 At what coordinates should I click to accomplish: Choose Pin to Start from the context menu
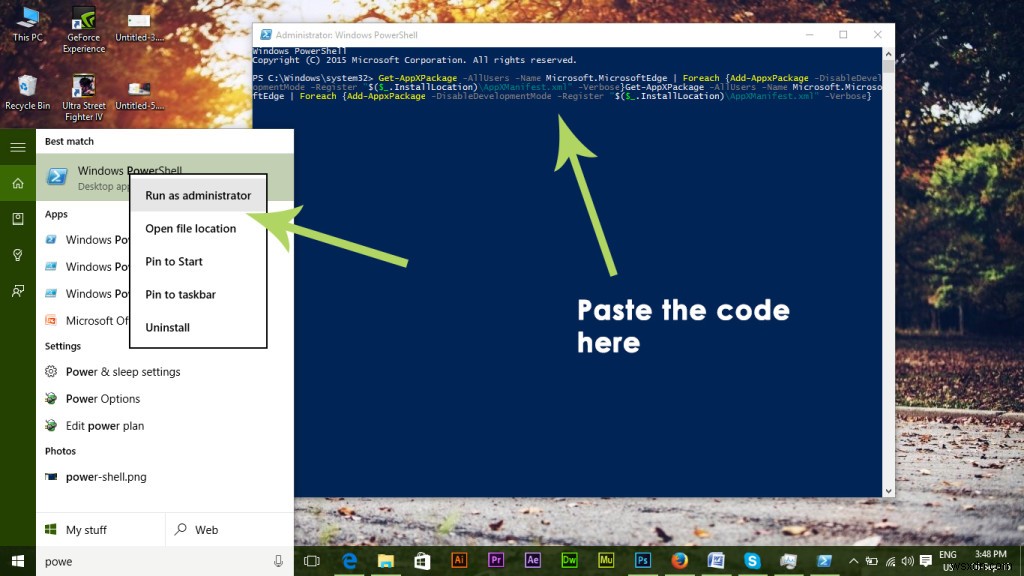(173, 261)
